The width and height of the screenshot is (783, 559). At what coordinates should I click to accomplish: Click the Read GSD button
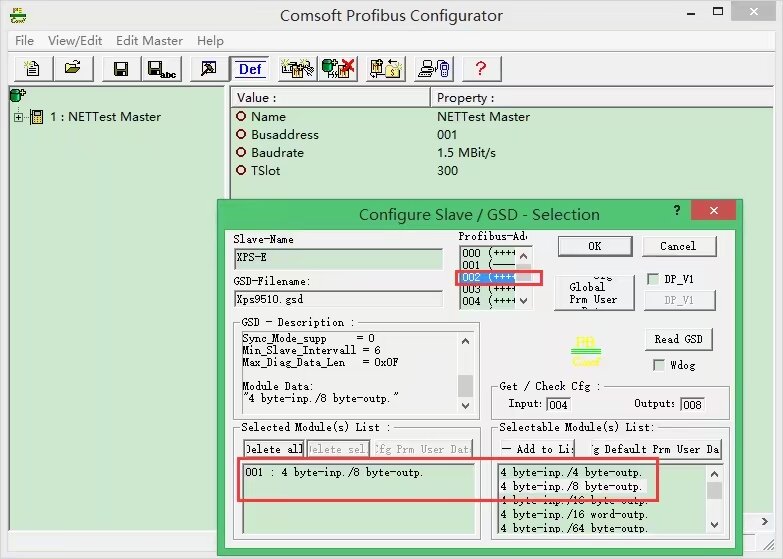pyautogui.click(x=678, y=339)
